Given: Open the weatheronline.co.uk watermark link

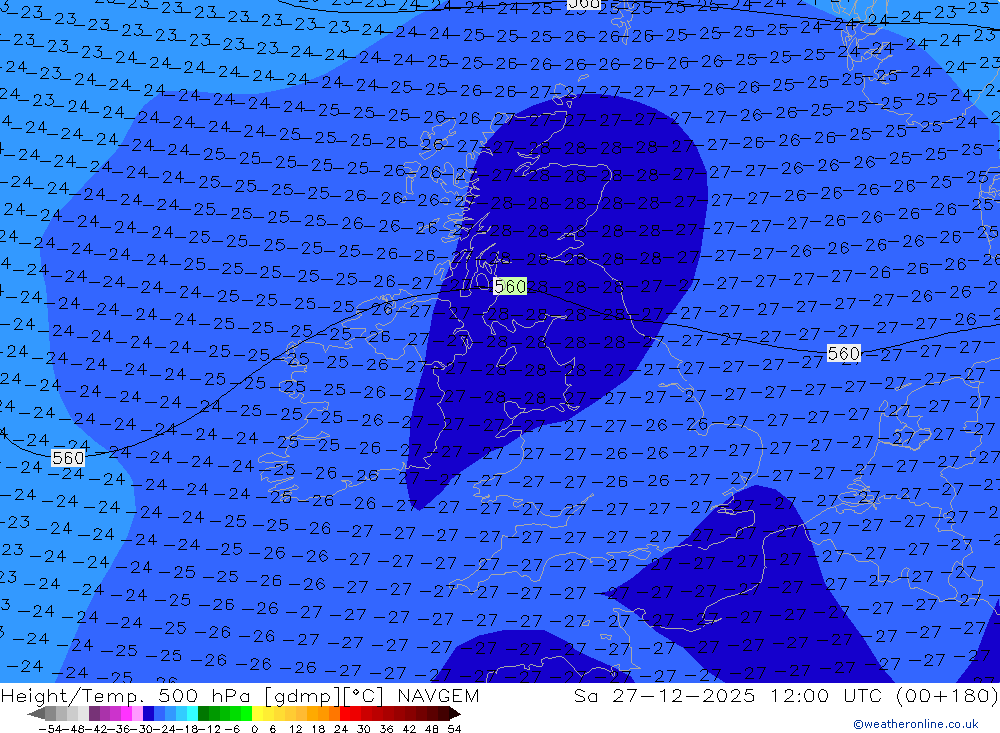Looking at the screenshot, I should click(x=915, y=724).
